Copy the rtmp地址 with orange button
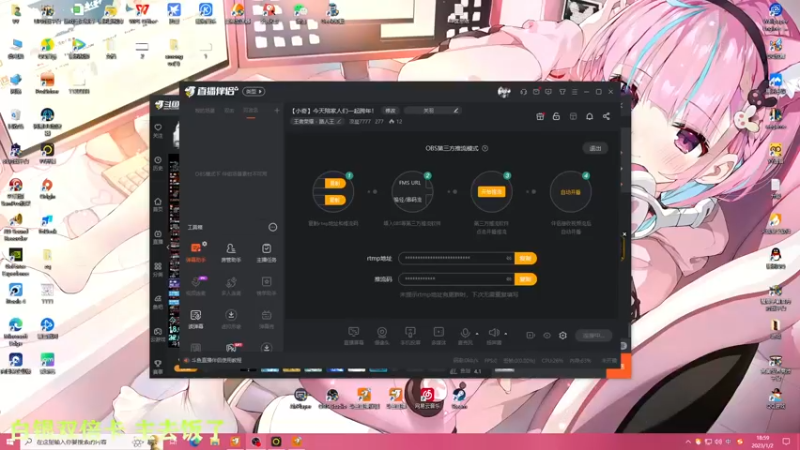Screen dimensions: 800x450 pyautogui.click(x=526, y=258)
